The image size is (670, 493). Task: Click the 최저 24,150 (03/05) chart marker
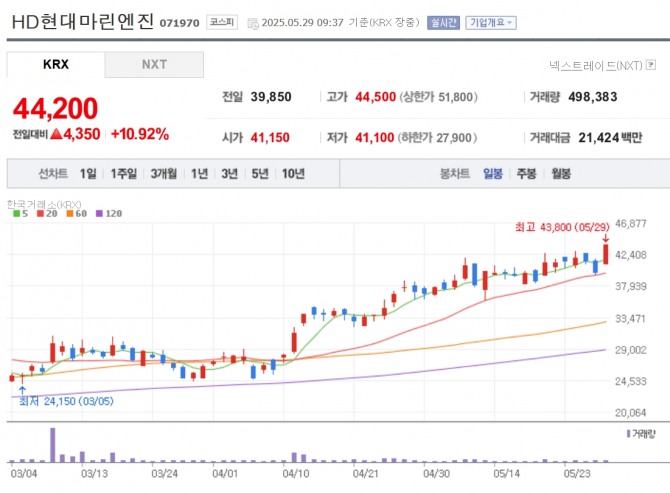66,401
